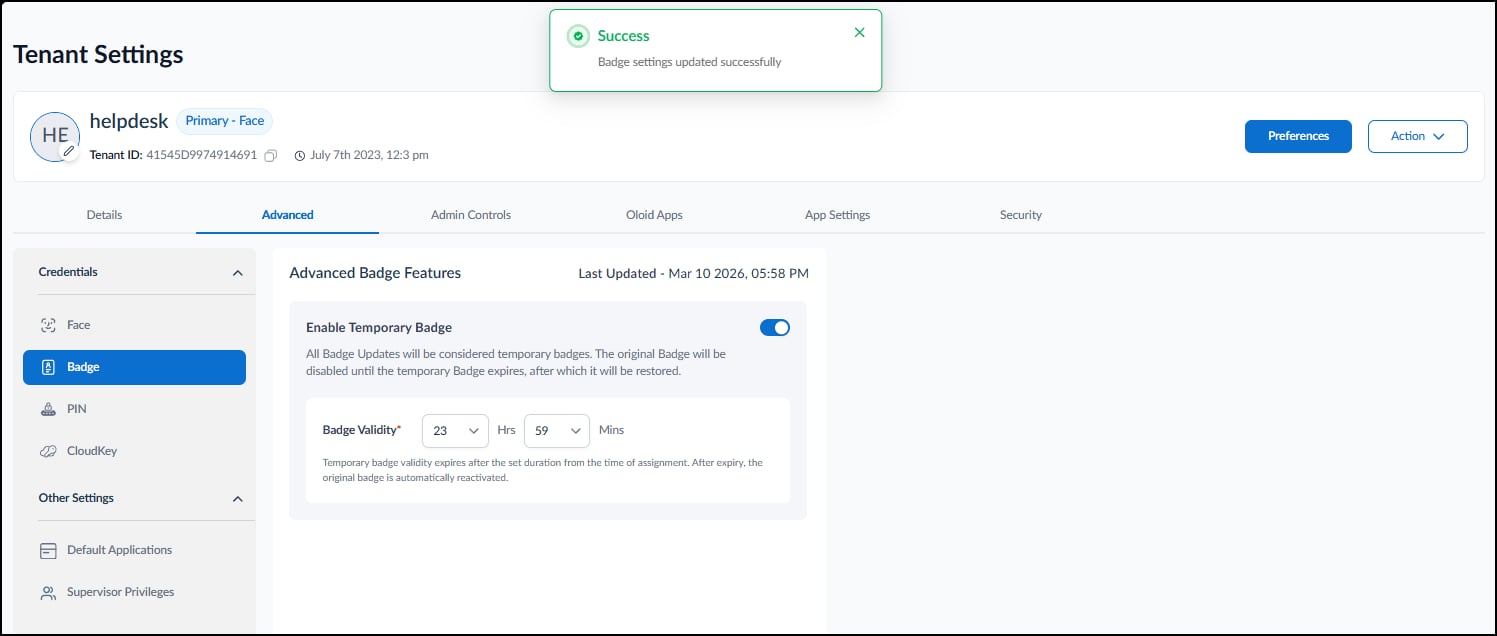
Task: Collapse the Other Settings section
Action: pos(237,498)
